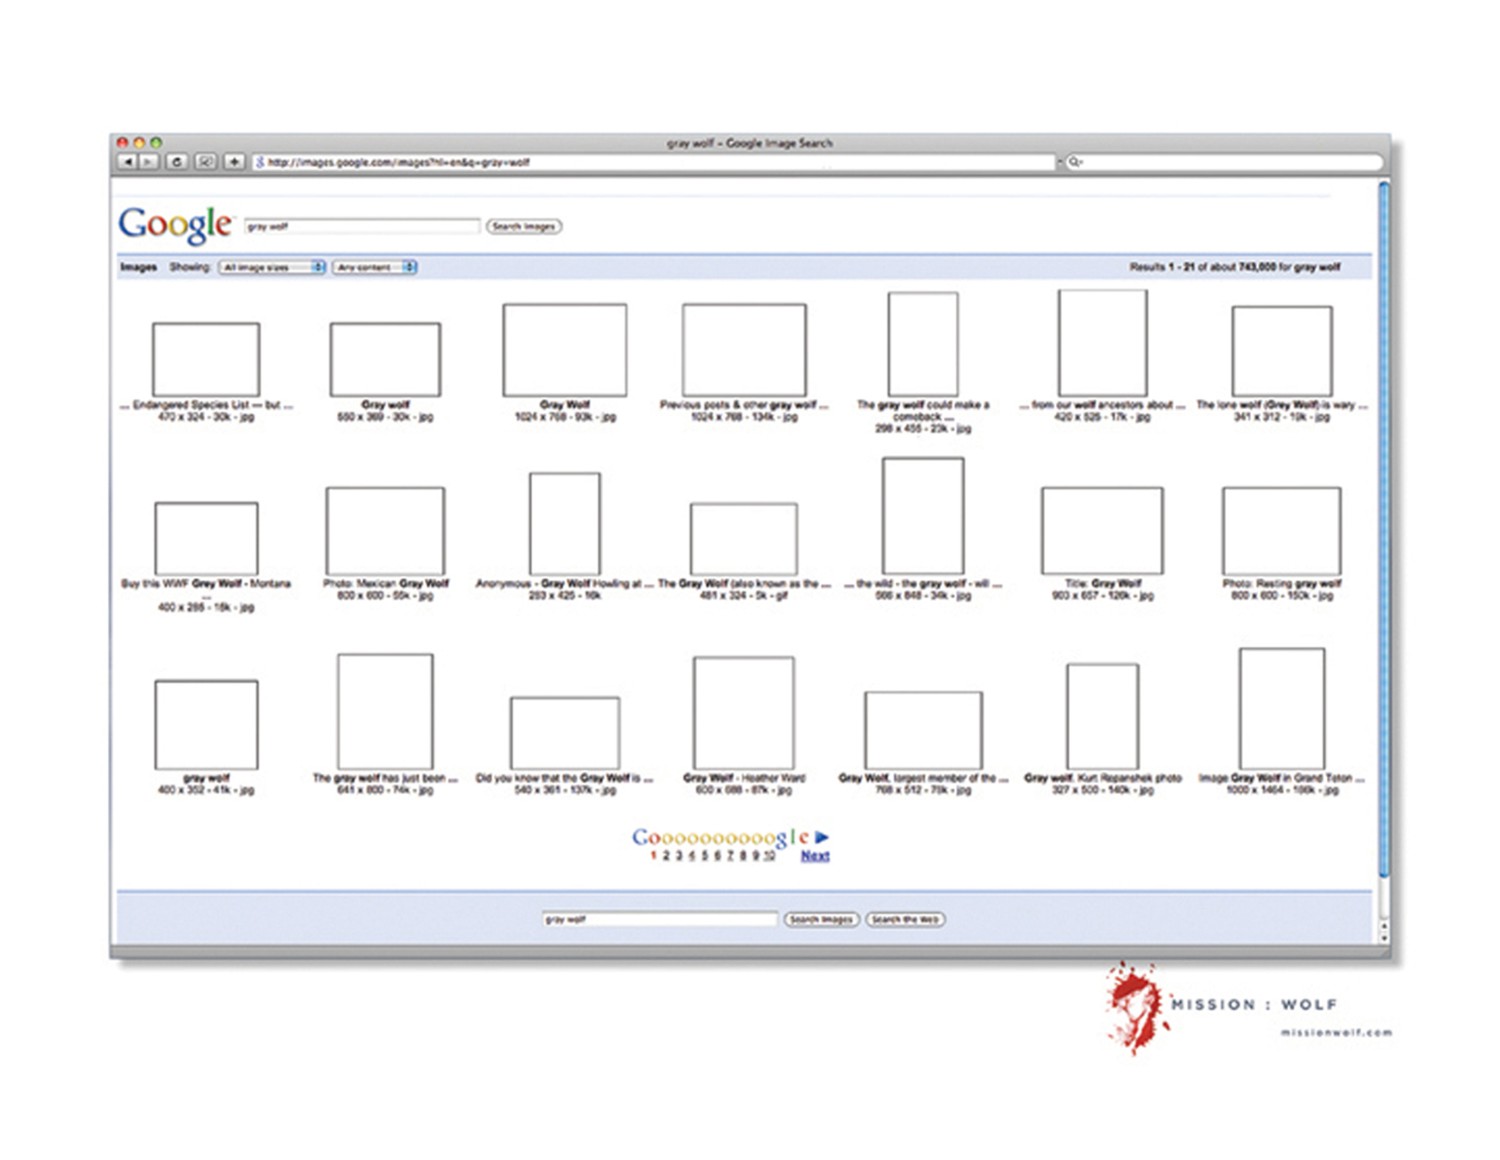Click the 'Gray Wolf - Heather Ward' caption text
The height and width of the screenshot is (1160, 1500).
tap(744, 778)
